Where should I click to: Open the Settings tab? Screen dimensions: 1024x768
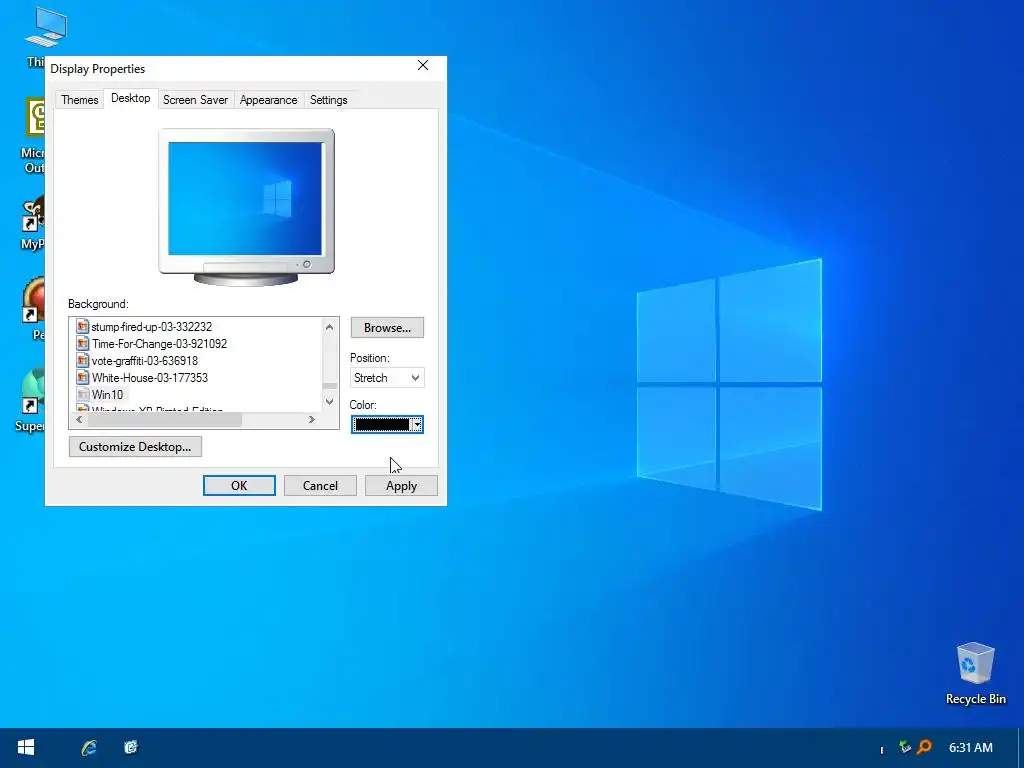328,100
